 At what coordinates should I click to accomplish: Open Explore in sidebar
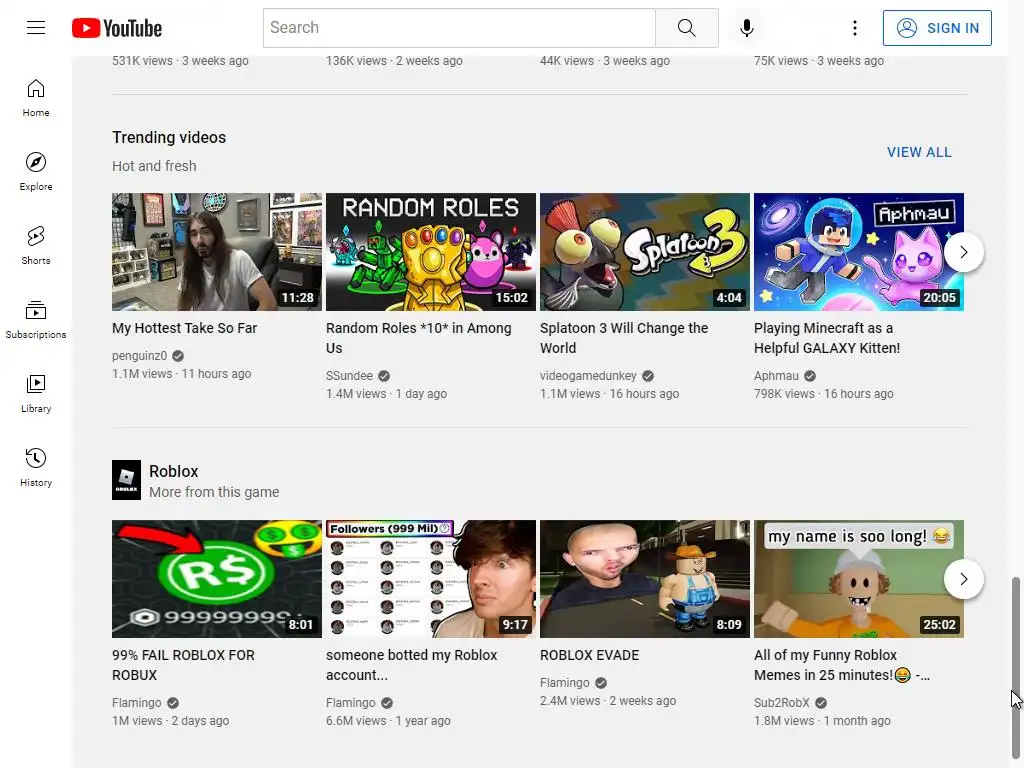click(36, 172)
